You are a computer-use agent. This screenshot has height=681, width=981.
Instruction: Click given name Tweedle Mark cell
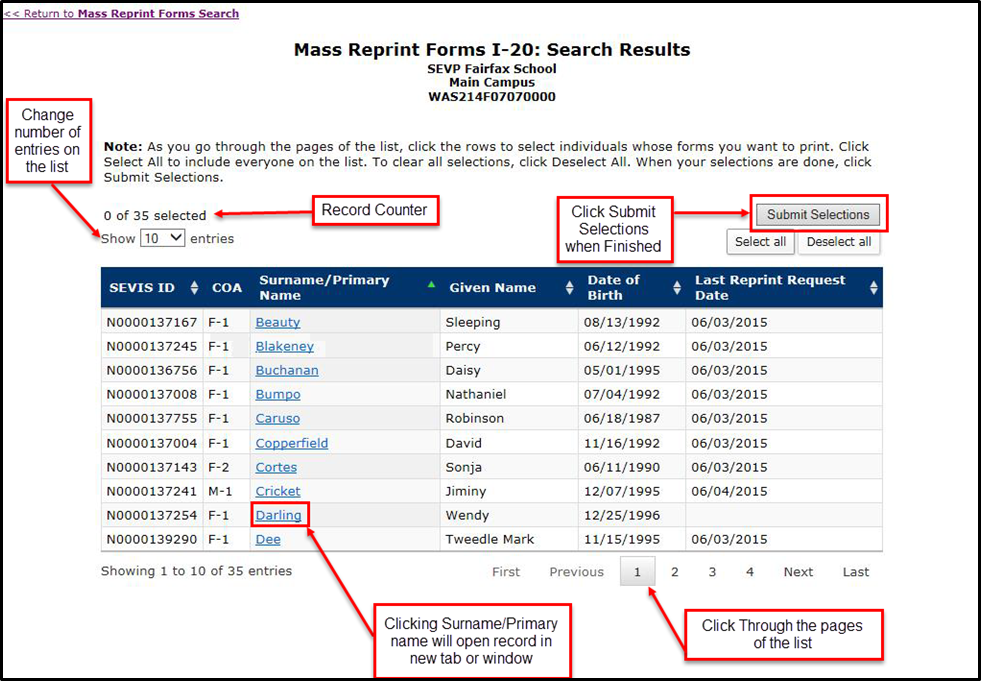tap(509, 540)
